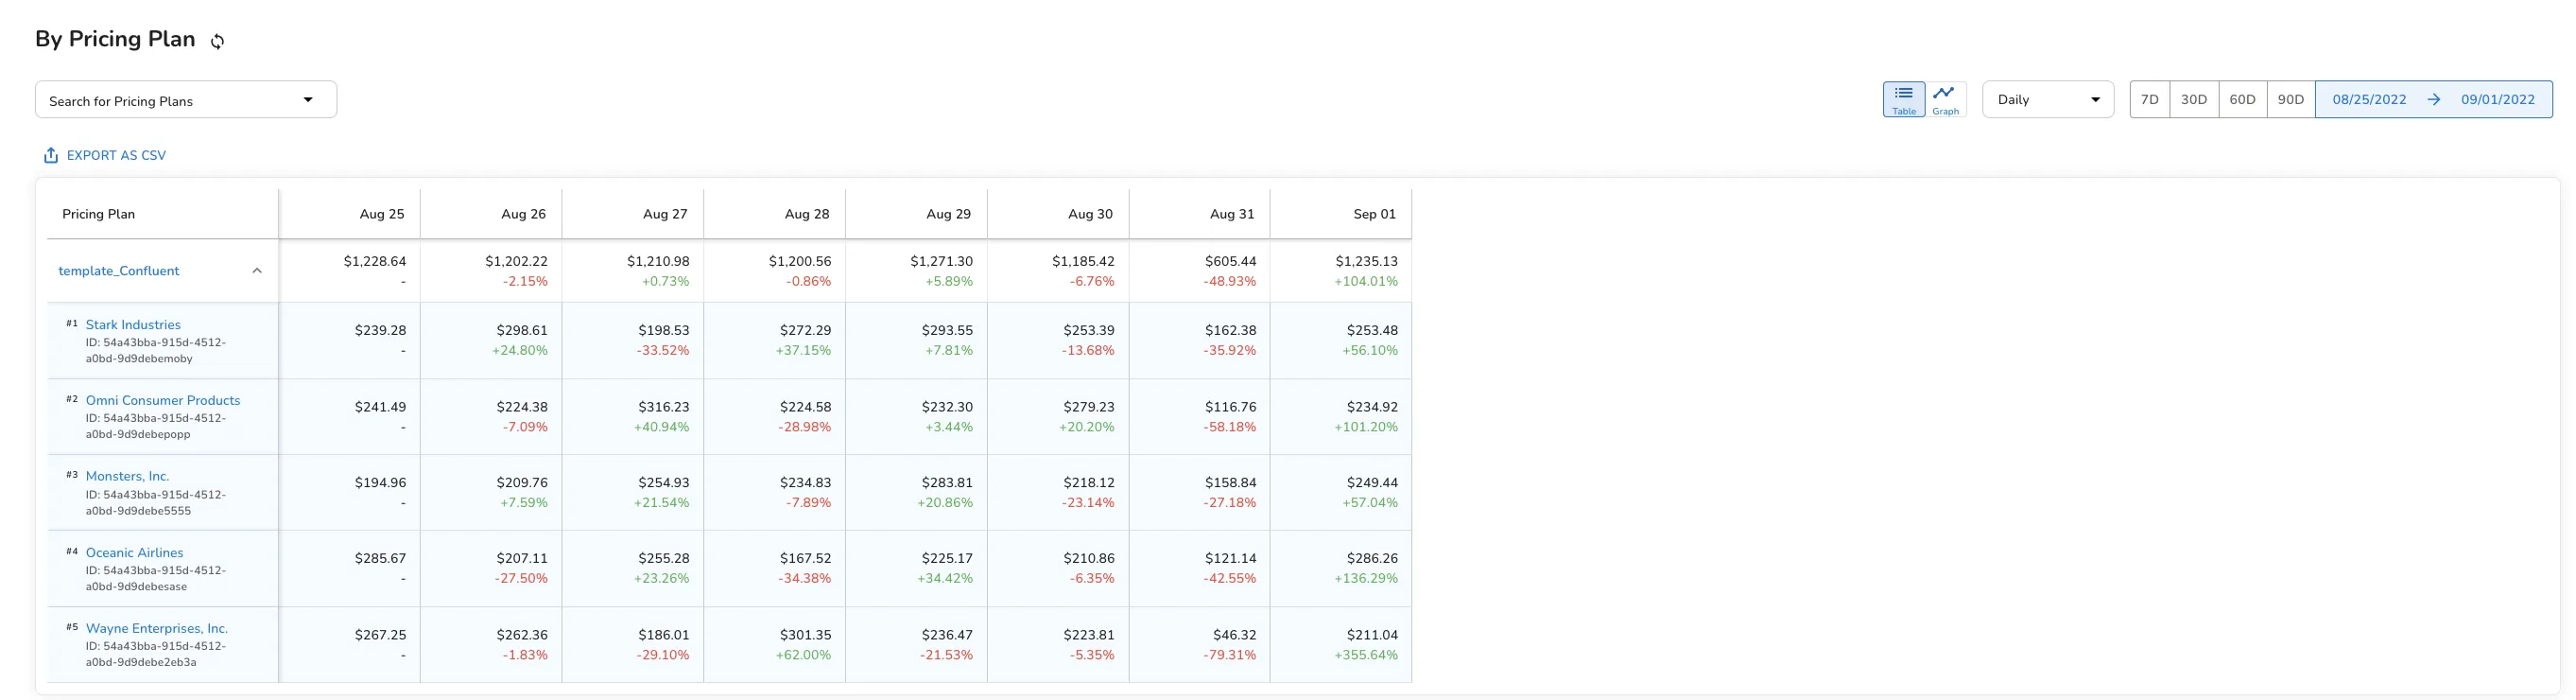This screenshot has height=700, width=2576.
Task: Click Stark Industries' ID text
Action: click(x=156, y=350)
